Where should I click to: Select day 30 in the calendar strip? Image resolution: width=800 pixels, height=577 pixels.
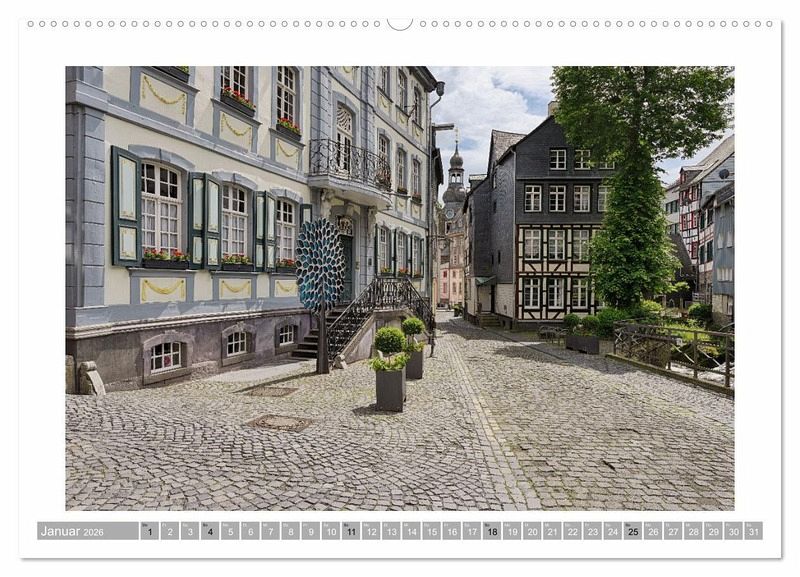pyautogui.click(x=734, y=531)
